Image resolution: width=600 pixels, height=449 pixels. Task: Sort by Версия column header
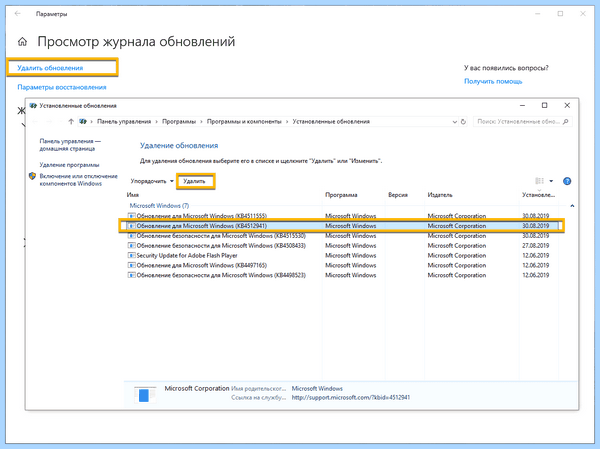coord(398,195)
